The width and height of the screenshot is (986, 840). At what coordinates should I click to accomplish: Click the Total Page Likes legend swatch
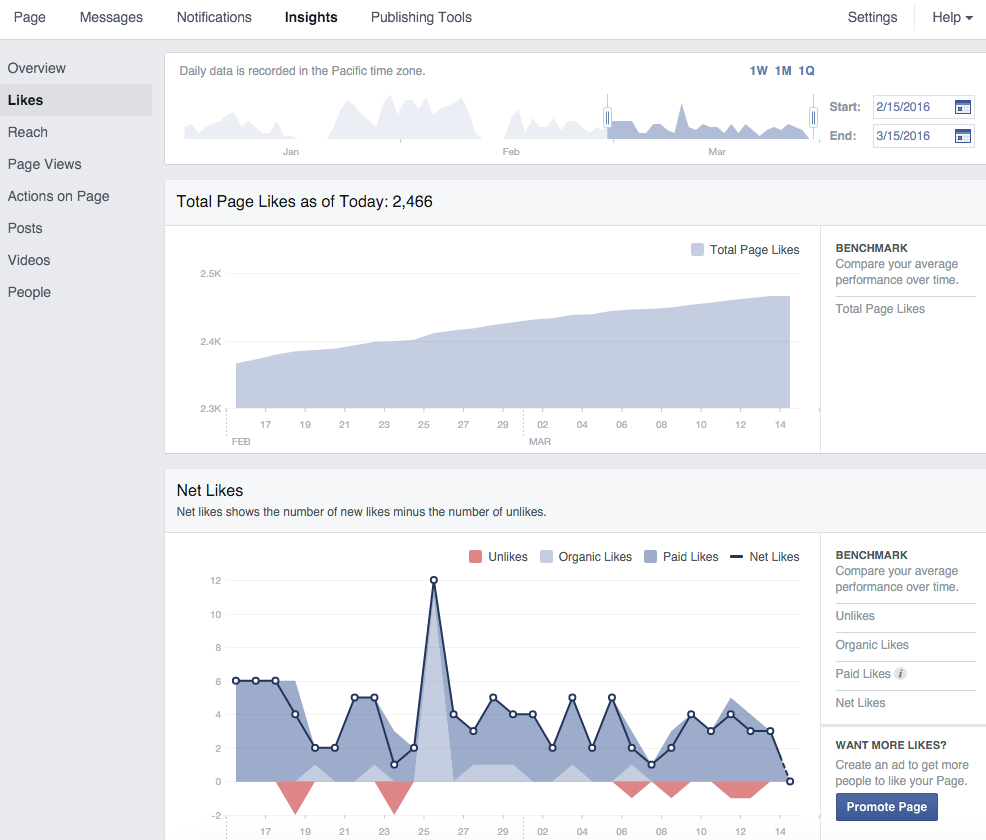point(697,250)
